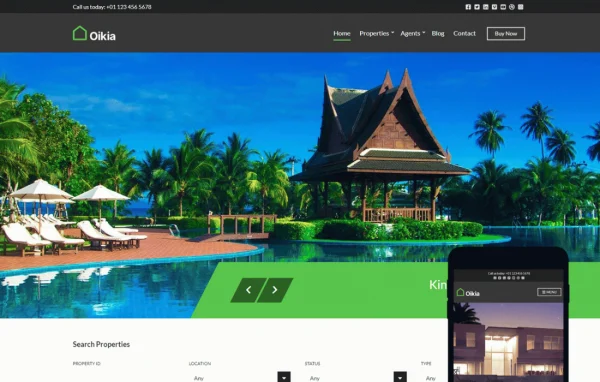Click the 'Search Properties' heading

[101, 344]
